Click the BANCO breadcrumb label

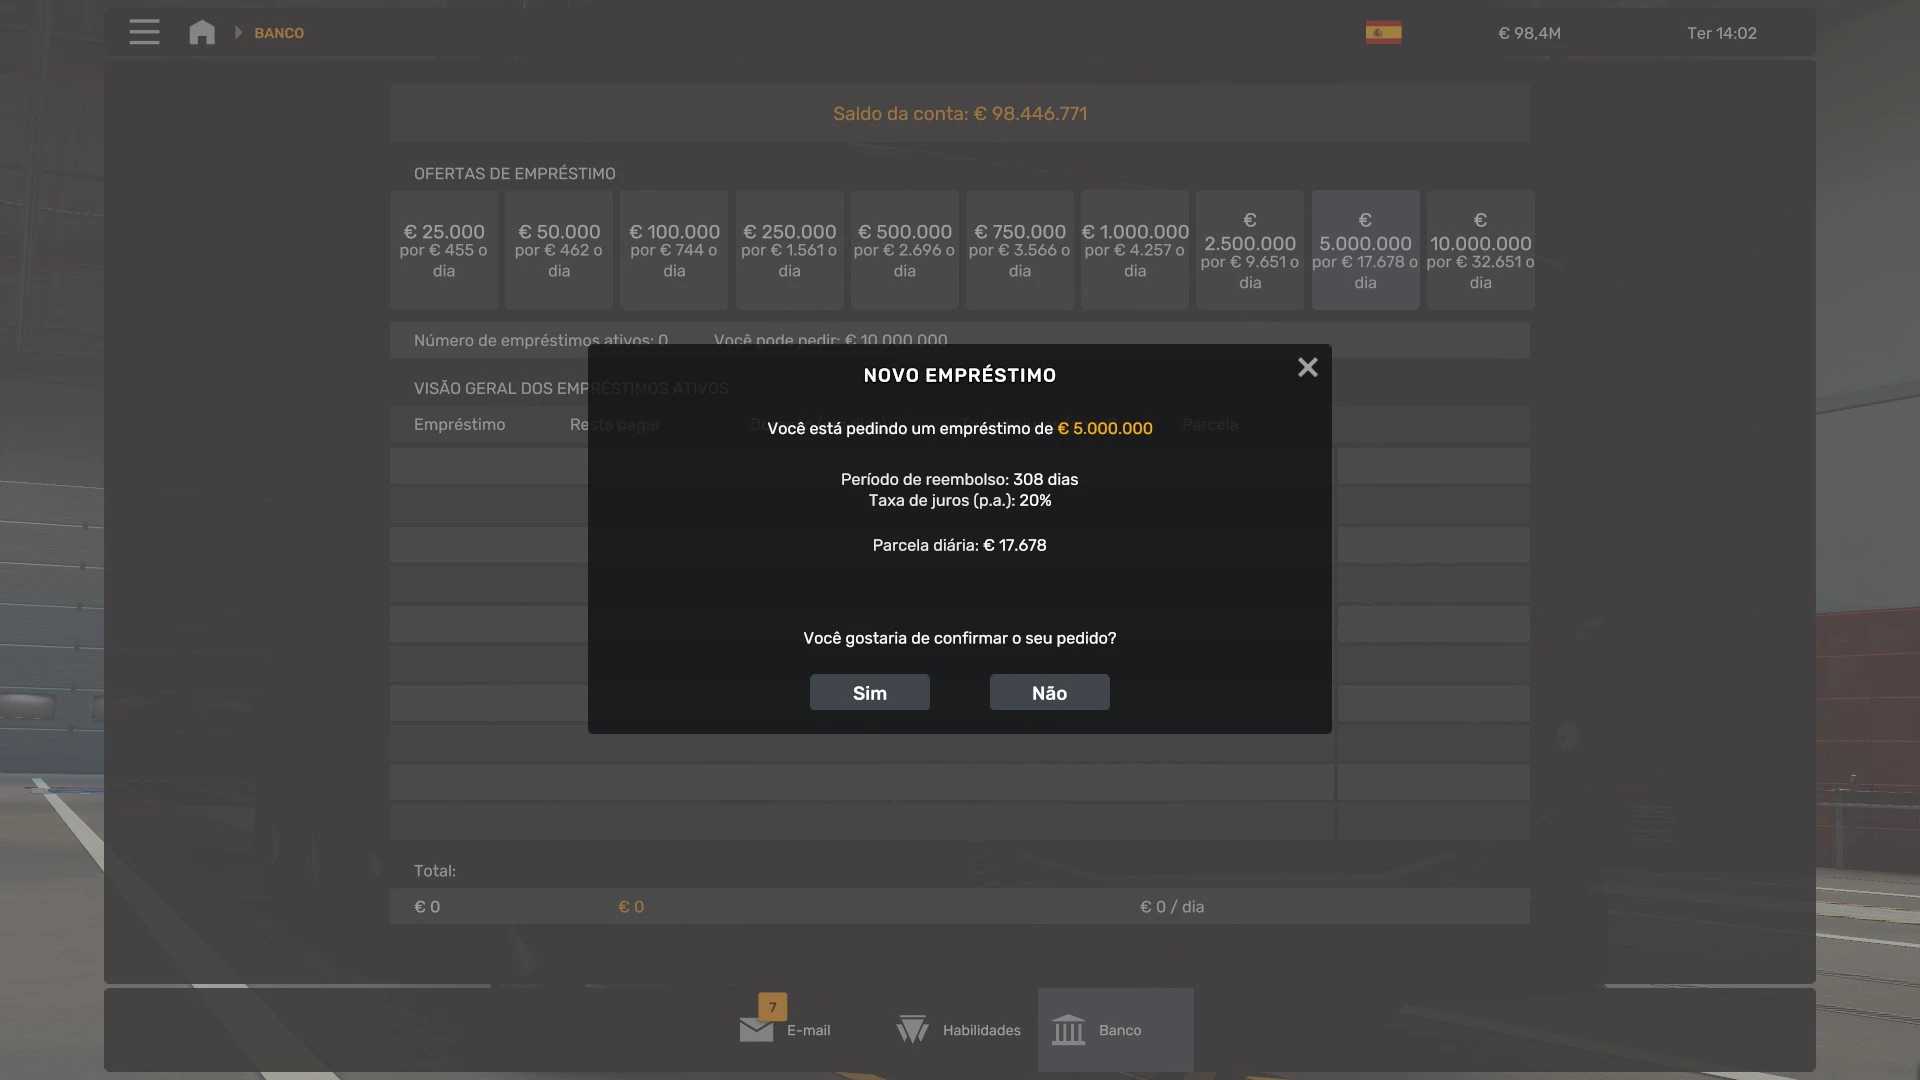point(279,33)
